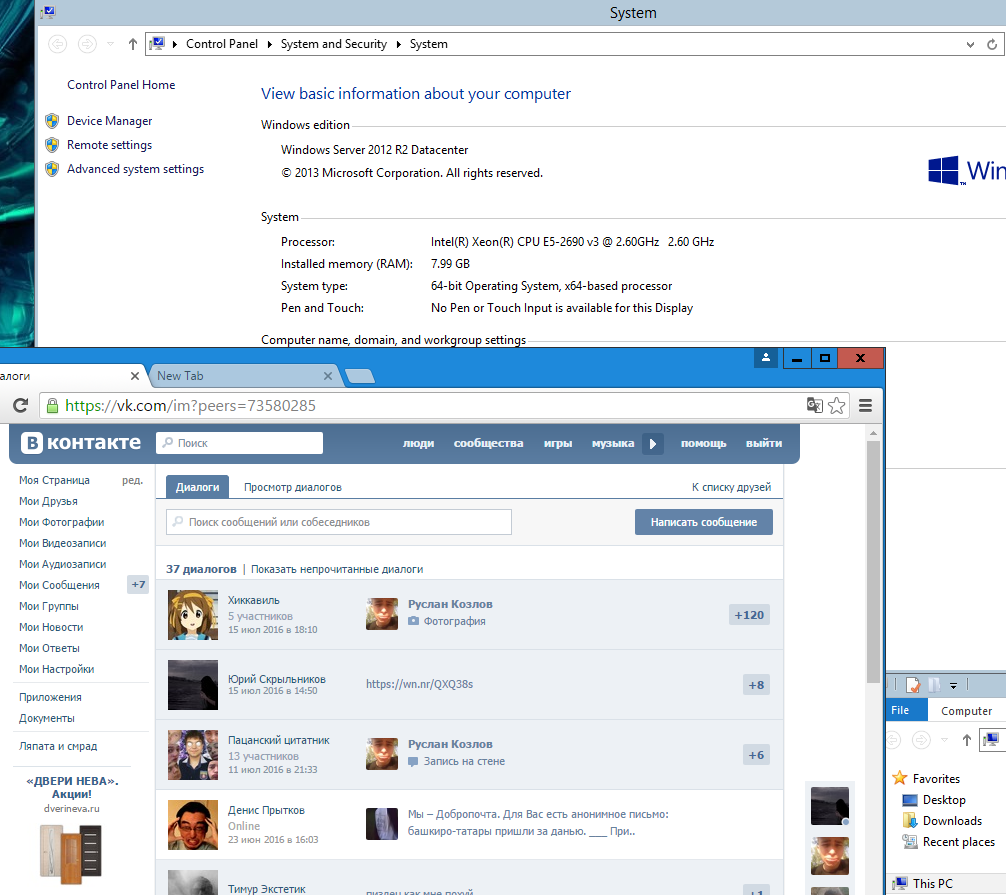1006x895 pixels.
Task: Open Computer tab in Explorer window
Action: pyautogui.click(x=966, y=711)
